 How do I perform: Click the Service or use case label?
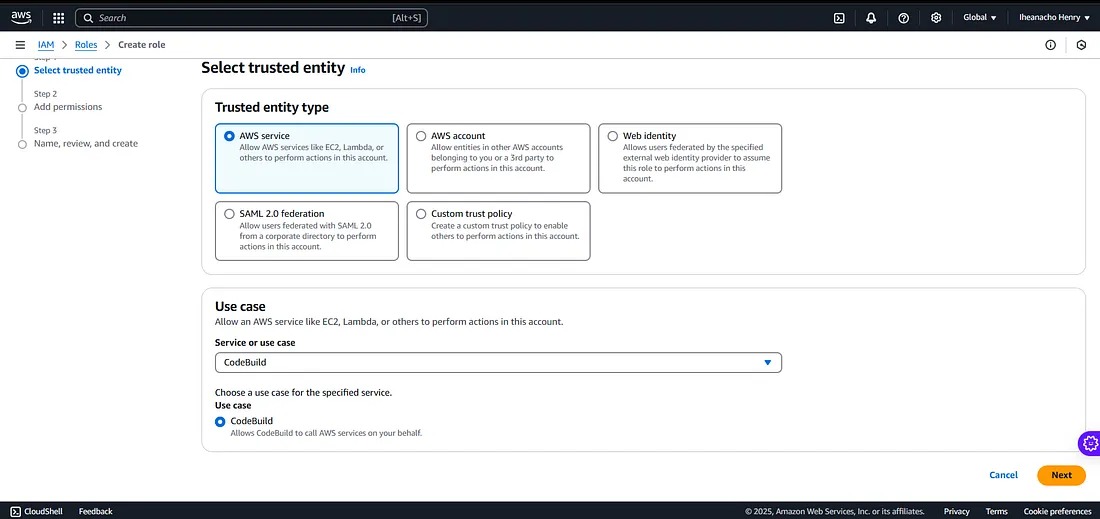[x=255, y=343]
